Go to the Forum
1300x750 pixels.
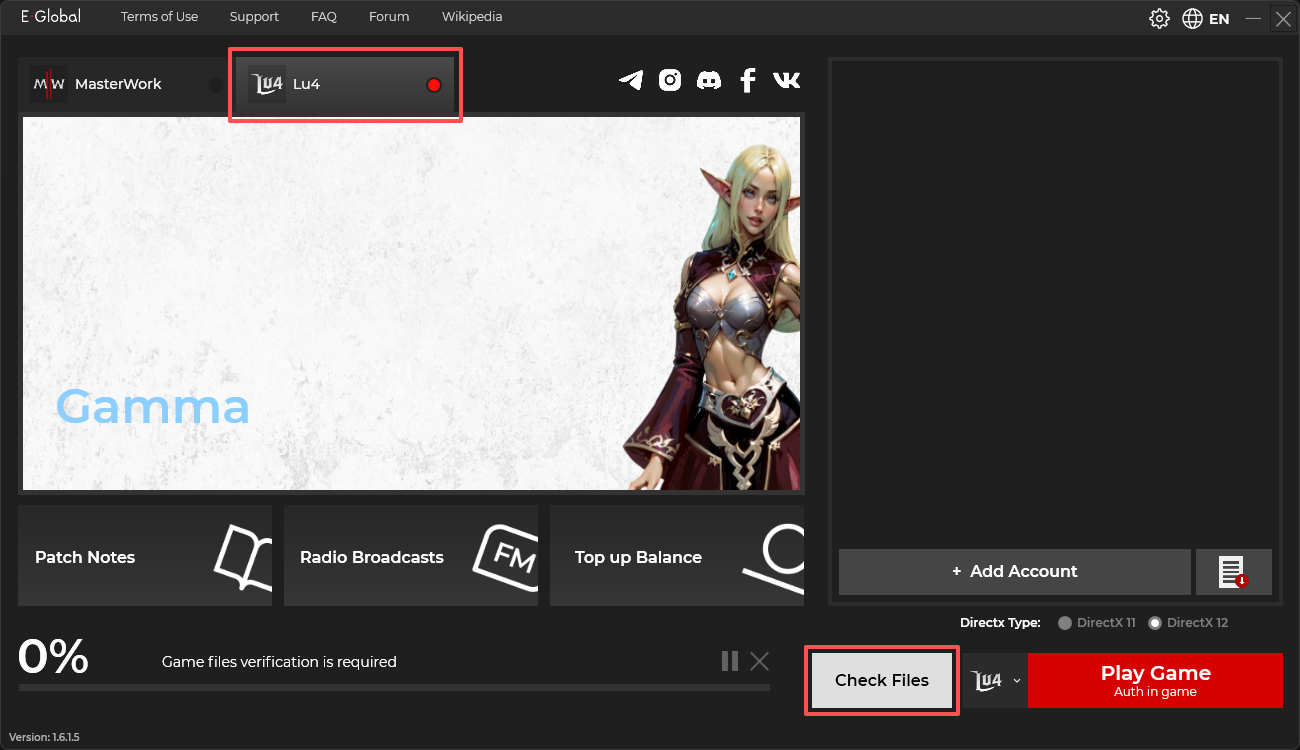[389, 17]
